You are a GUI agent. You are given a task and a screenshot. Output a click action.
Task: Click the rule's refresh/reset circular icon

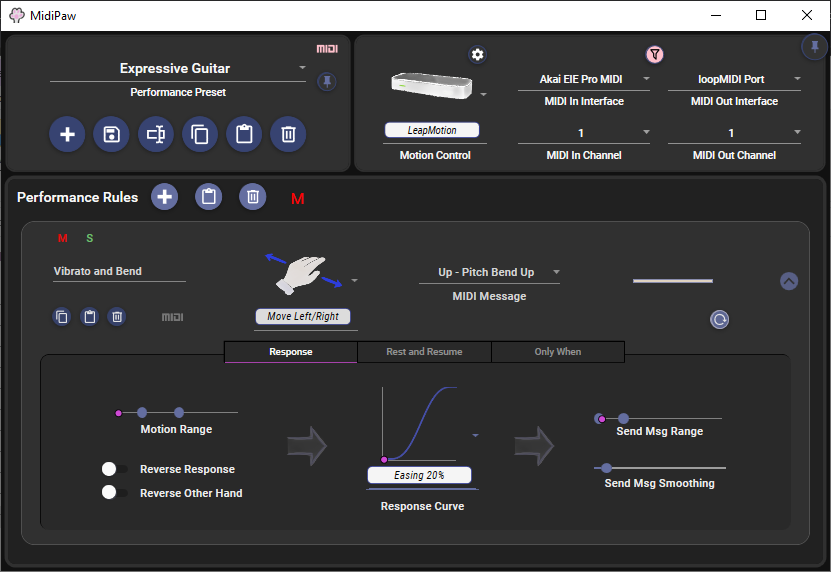[719, 319]
